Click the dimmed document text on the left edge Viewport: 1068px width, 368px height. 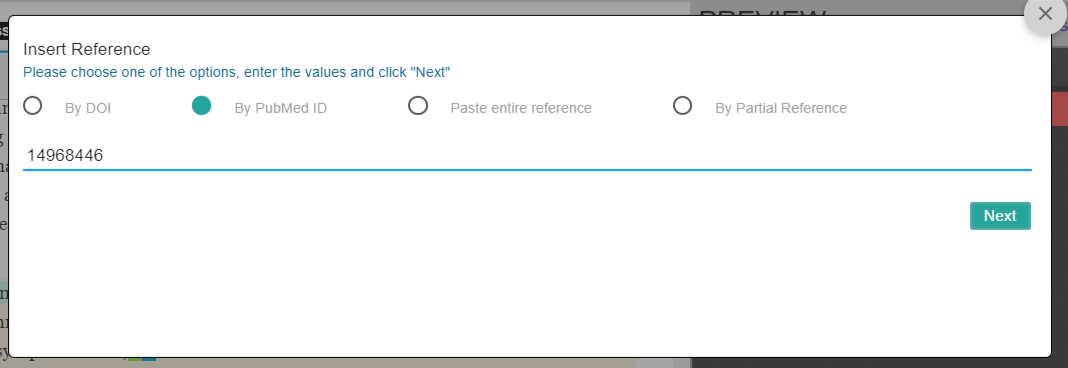pos(3,224)
